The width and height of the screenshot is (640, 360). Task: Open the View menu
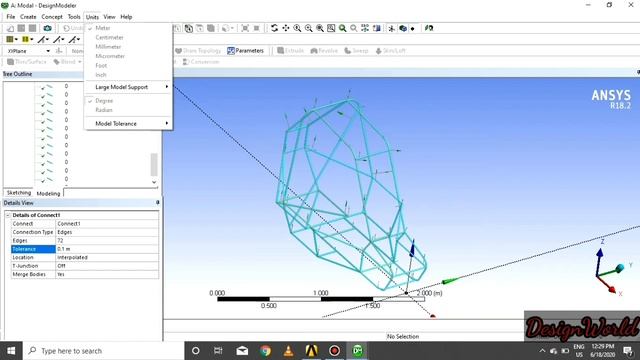[109, 17]
